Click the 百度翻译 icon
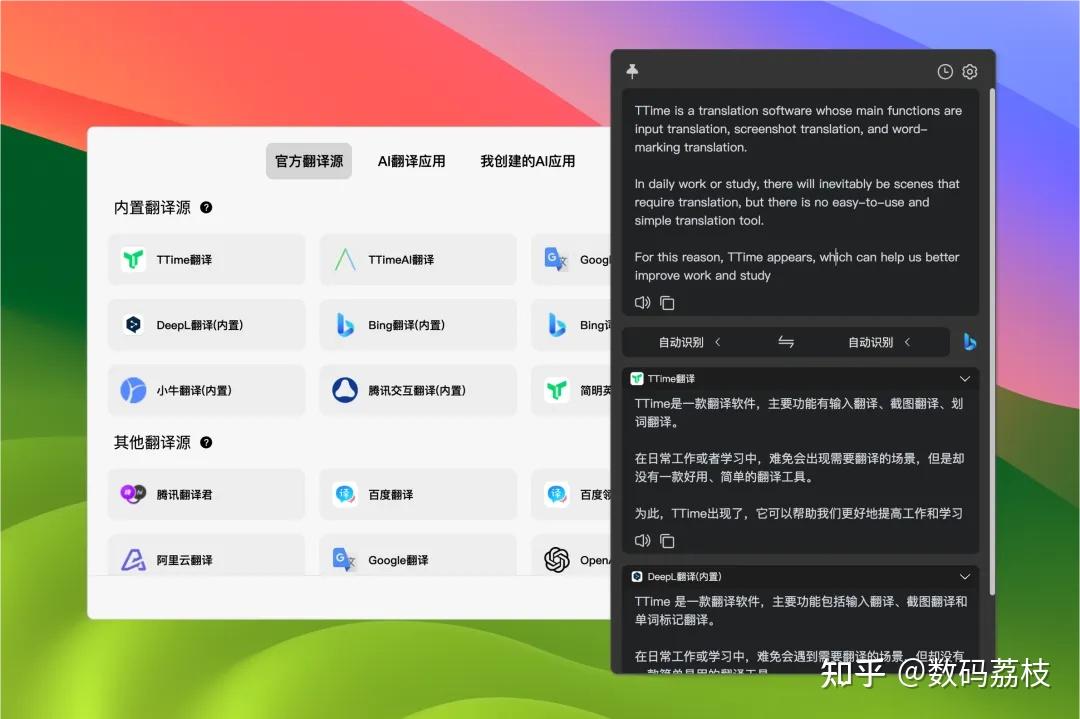This screenshot has width=1080, height=719. tap(344, 494)
